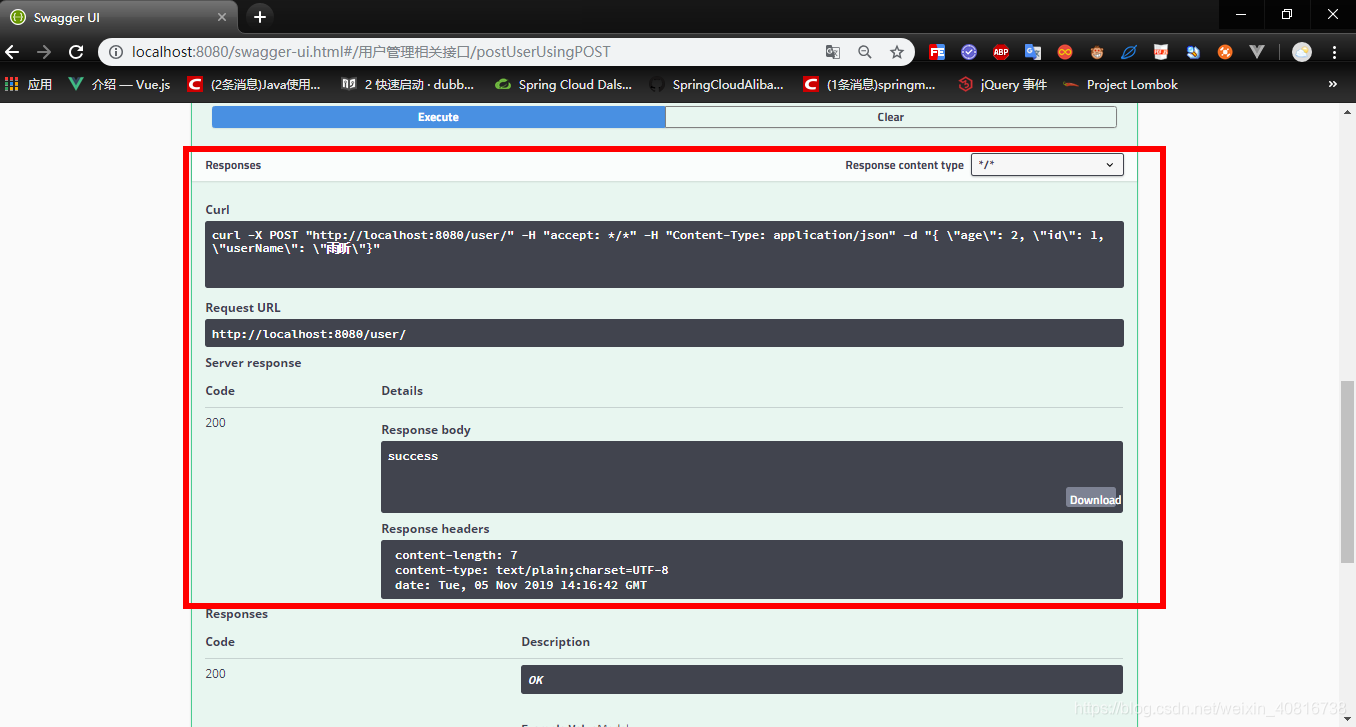Click the address bar URL
Viewport: 1356px width, 727px height.
click(371, 52)
